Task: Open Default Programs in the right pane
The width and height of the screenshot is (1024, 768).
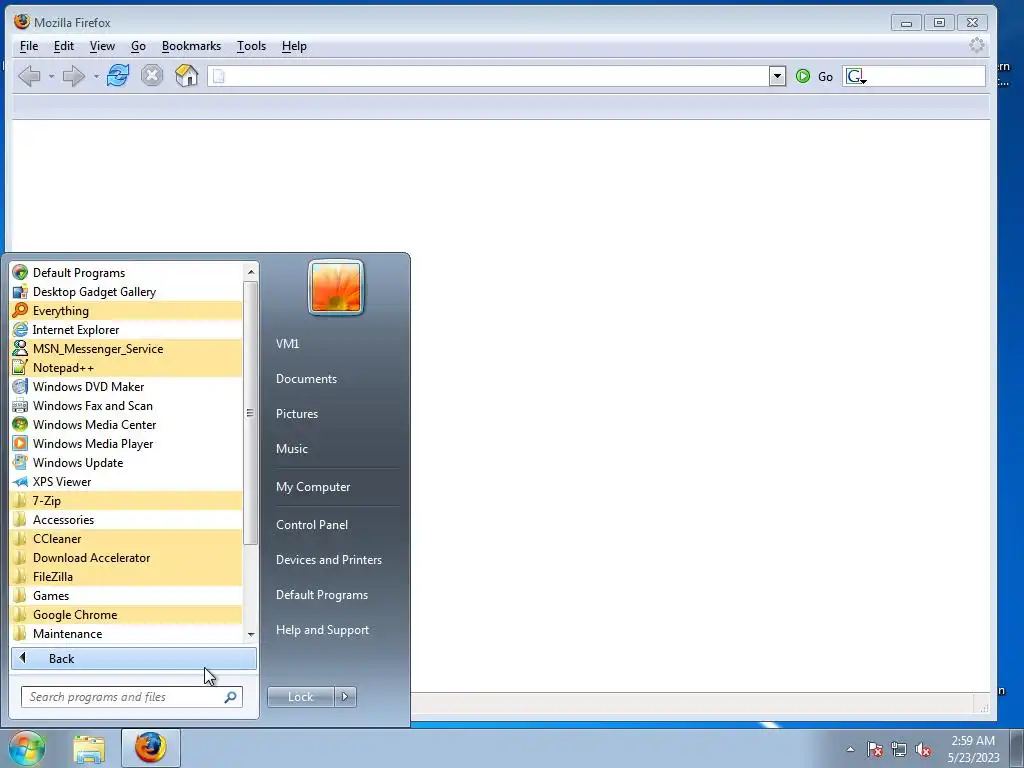Action: point(322,595)
